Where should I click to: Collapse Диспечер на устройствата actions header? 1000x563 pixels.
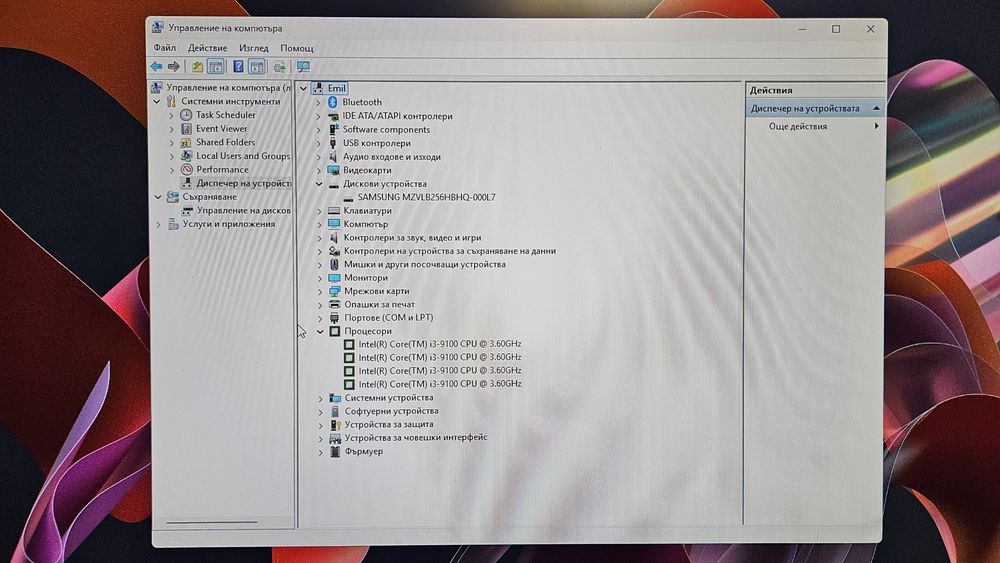tap(876, 108)
